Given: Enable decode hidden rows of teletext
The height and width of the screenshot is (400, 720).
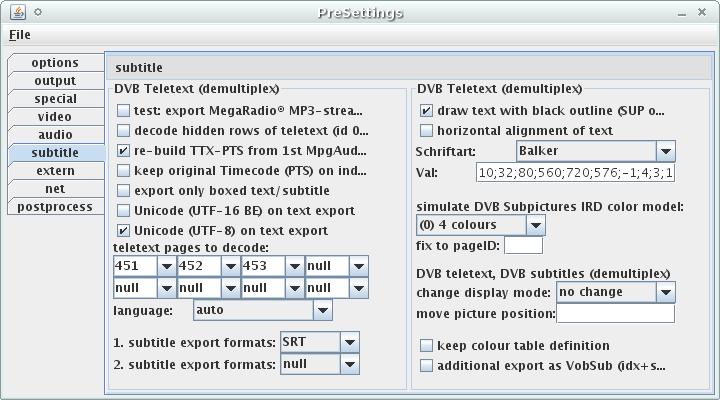Looking at the screenshot, I should (124, 130).
